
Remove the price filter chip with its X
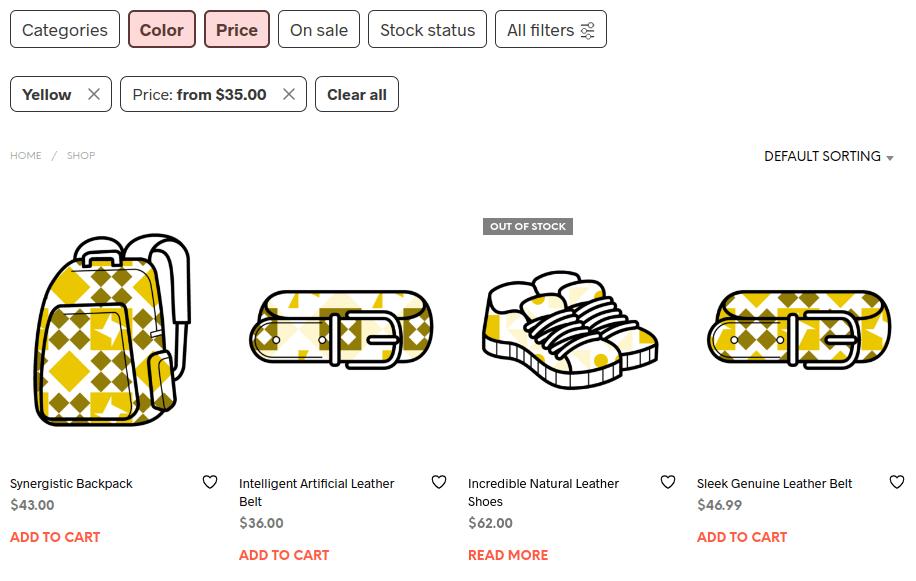pos(289,95)
